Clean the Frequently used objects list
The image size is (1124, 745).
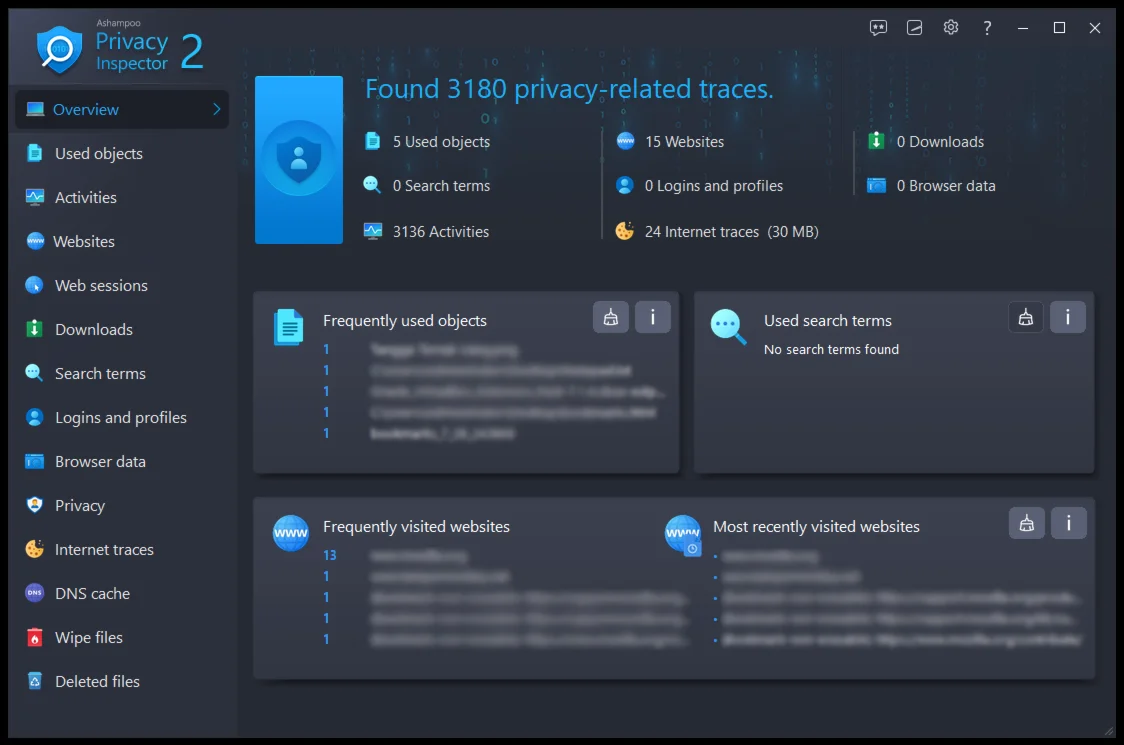pos(611,318)
